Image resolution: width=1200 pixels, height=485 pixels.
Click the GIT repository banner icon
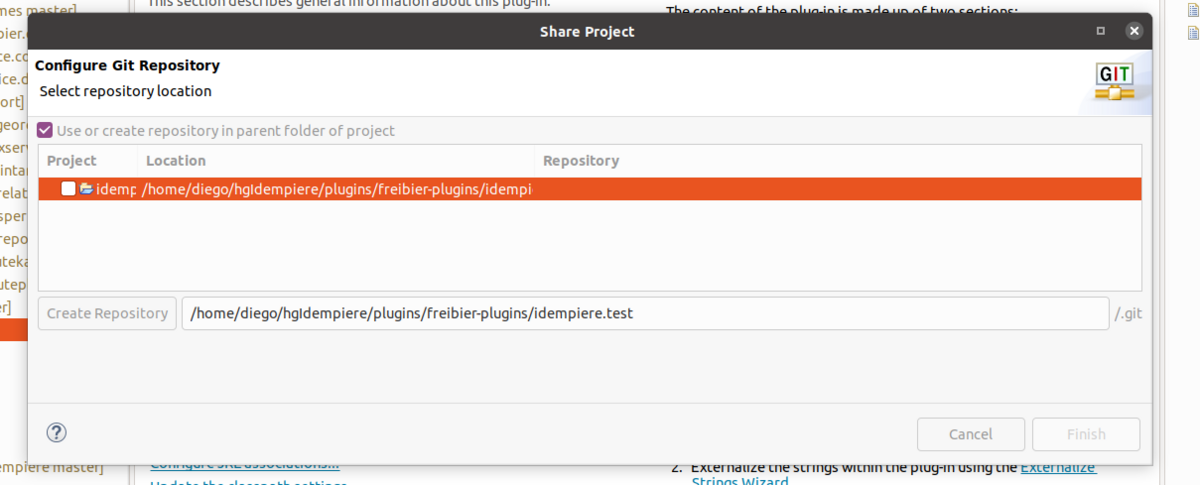click(1114, 83)
